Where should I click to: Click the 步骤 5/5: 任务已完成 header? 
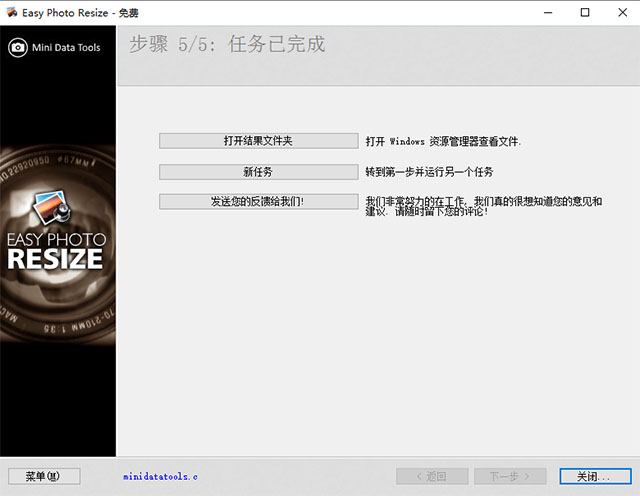[227, 45]
